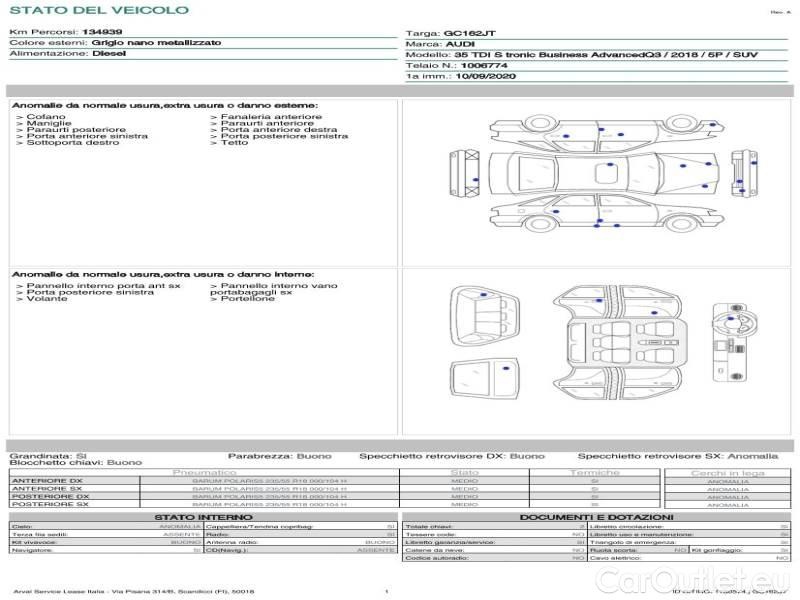Select the Km Percorsi value 134939
800x600 pixels.
(x=102, y=32)
